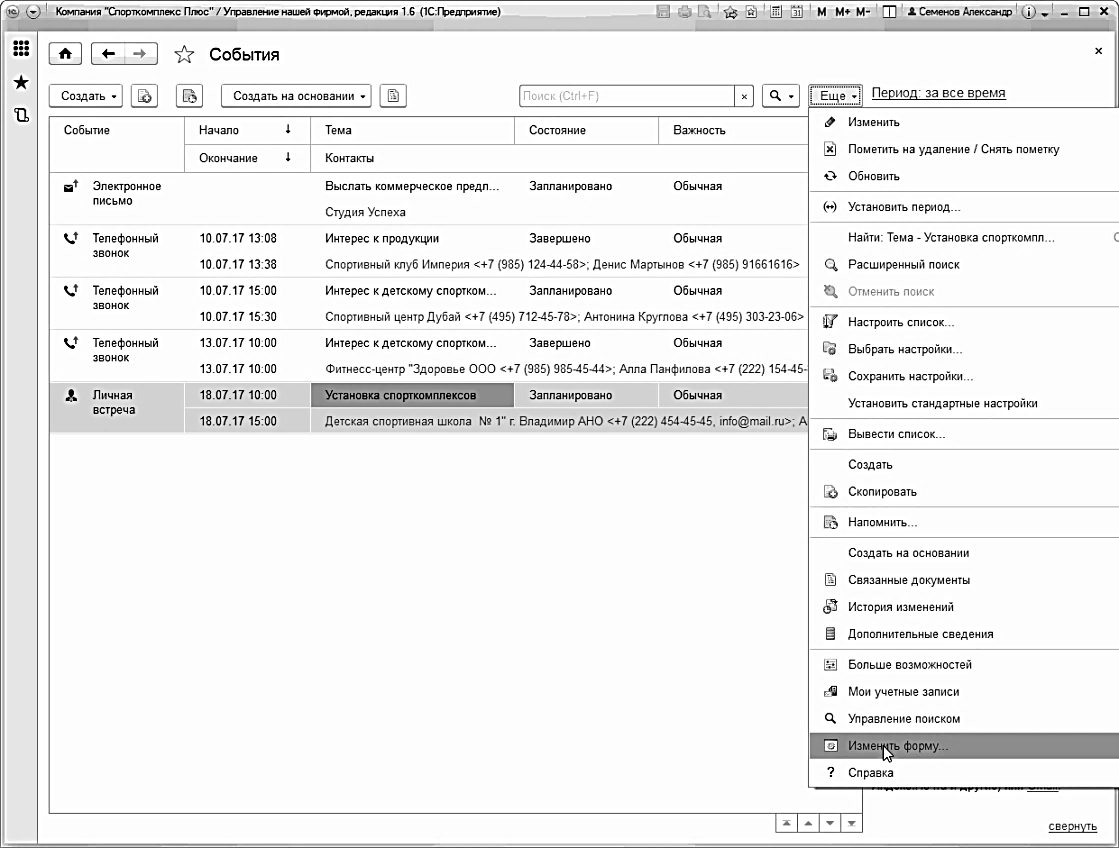Clear the search field with the x
The image size is (1119, 848).
(744, 96)
